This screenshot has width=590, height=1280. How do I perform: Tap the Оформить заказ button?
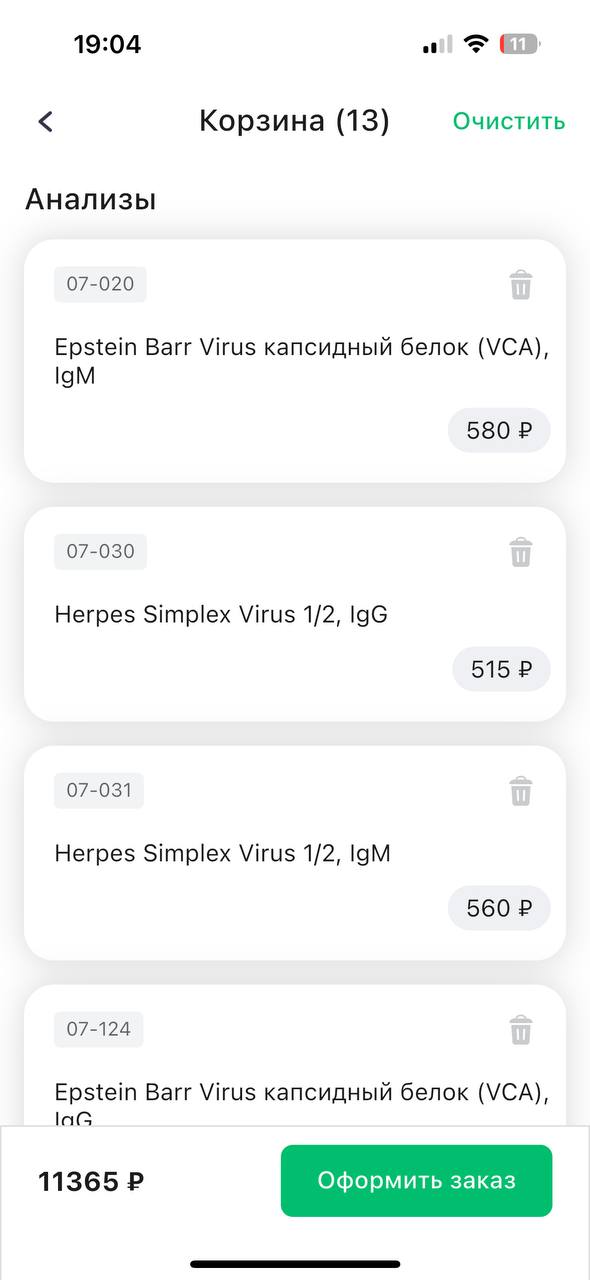point(416,1181)
